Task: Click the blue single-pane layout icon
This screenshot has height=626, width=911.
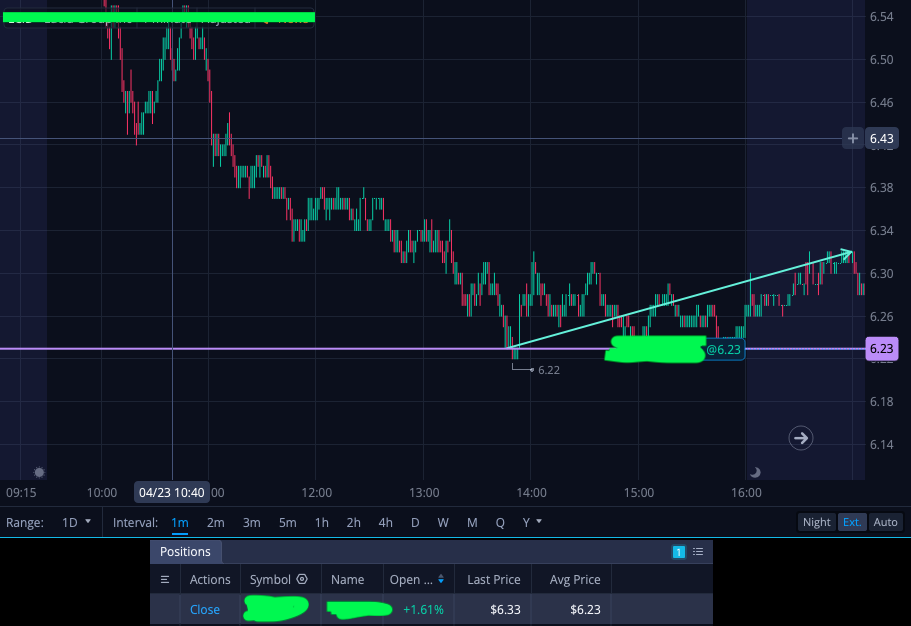Action: pos(679,552)
